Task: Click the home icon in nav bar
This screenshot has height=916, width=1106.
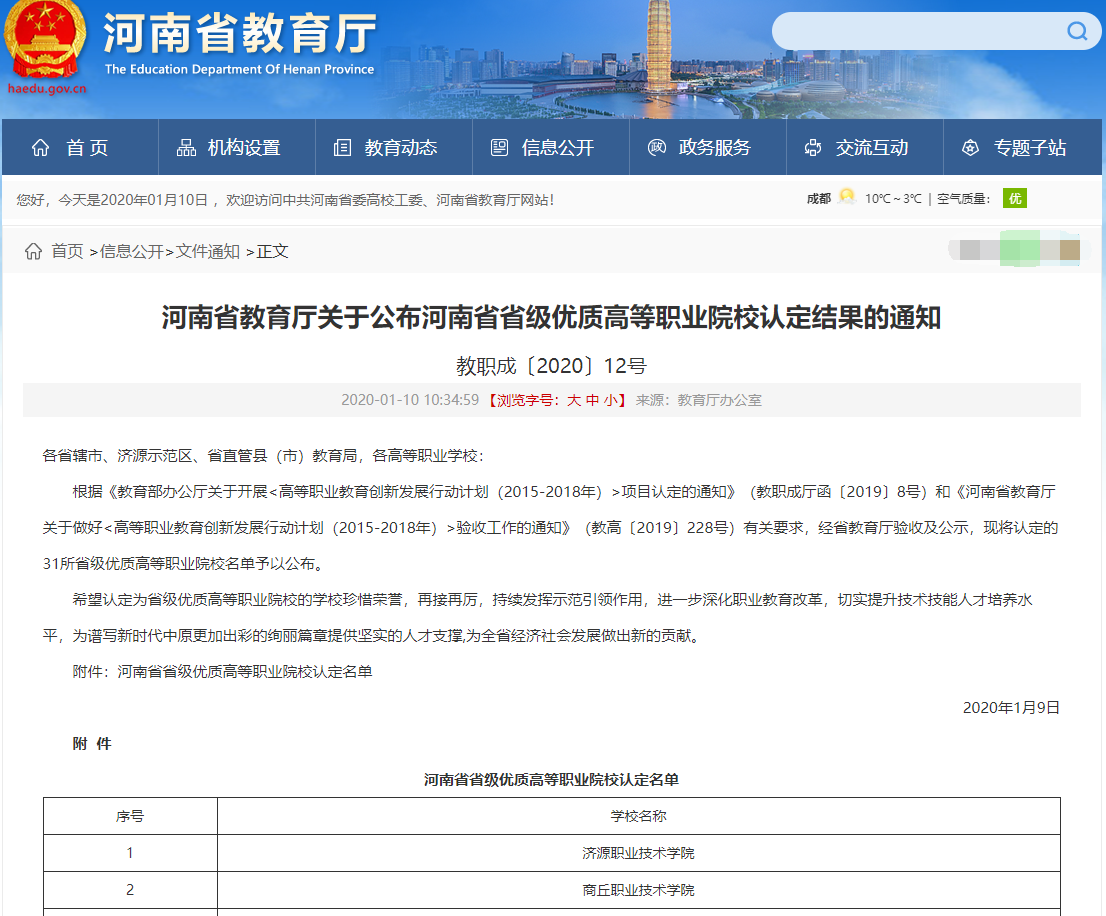Action: pos(41,147)
